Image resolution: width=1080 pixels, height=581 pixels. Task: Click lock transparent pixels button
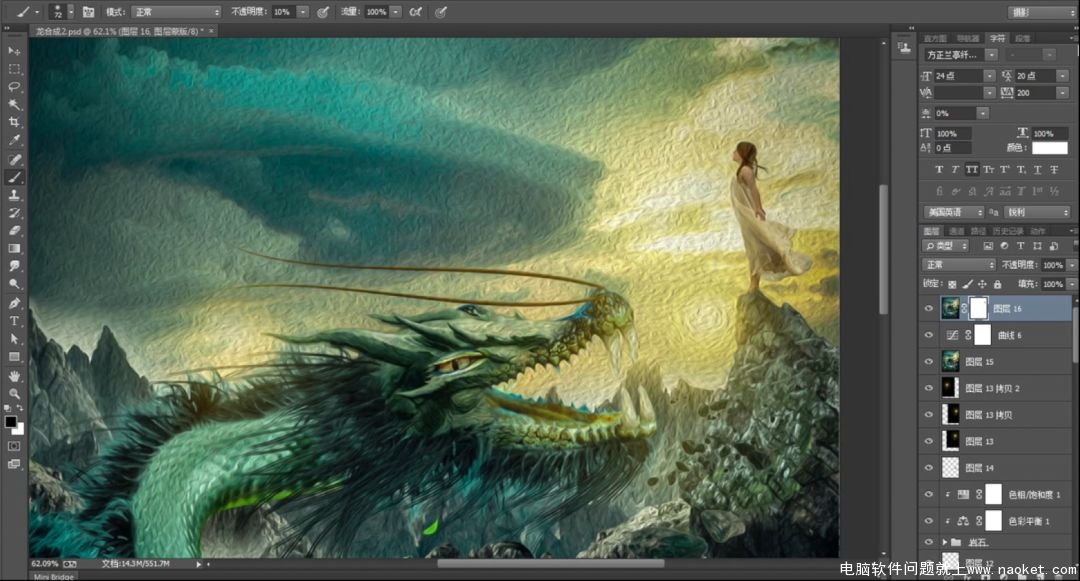[952, 284]
